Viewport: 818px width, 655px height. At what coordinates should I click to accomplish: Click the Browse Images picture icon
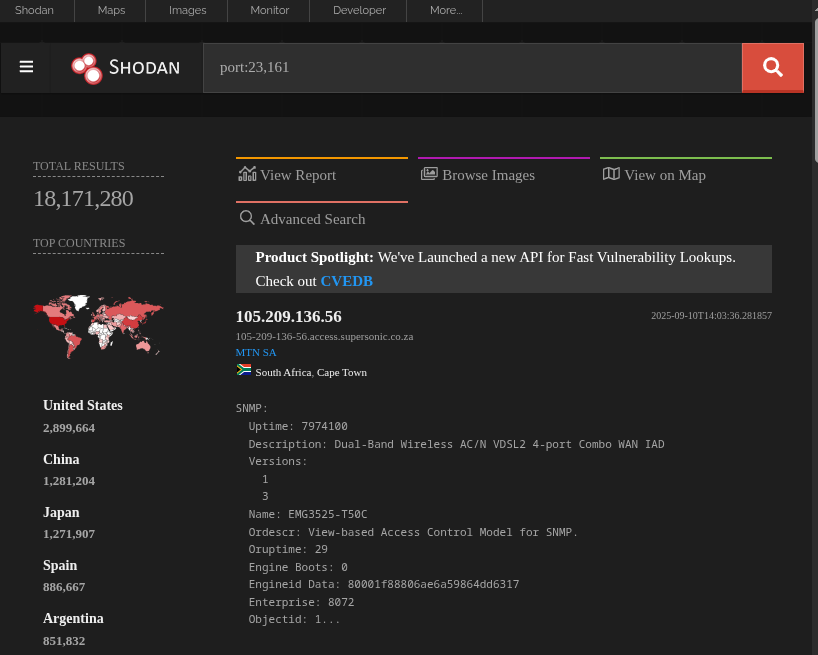(429, 174)
